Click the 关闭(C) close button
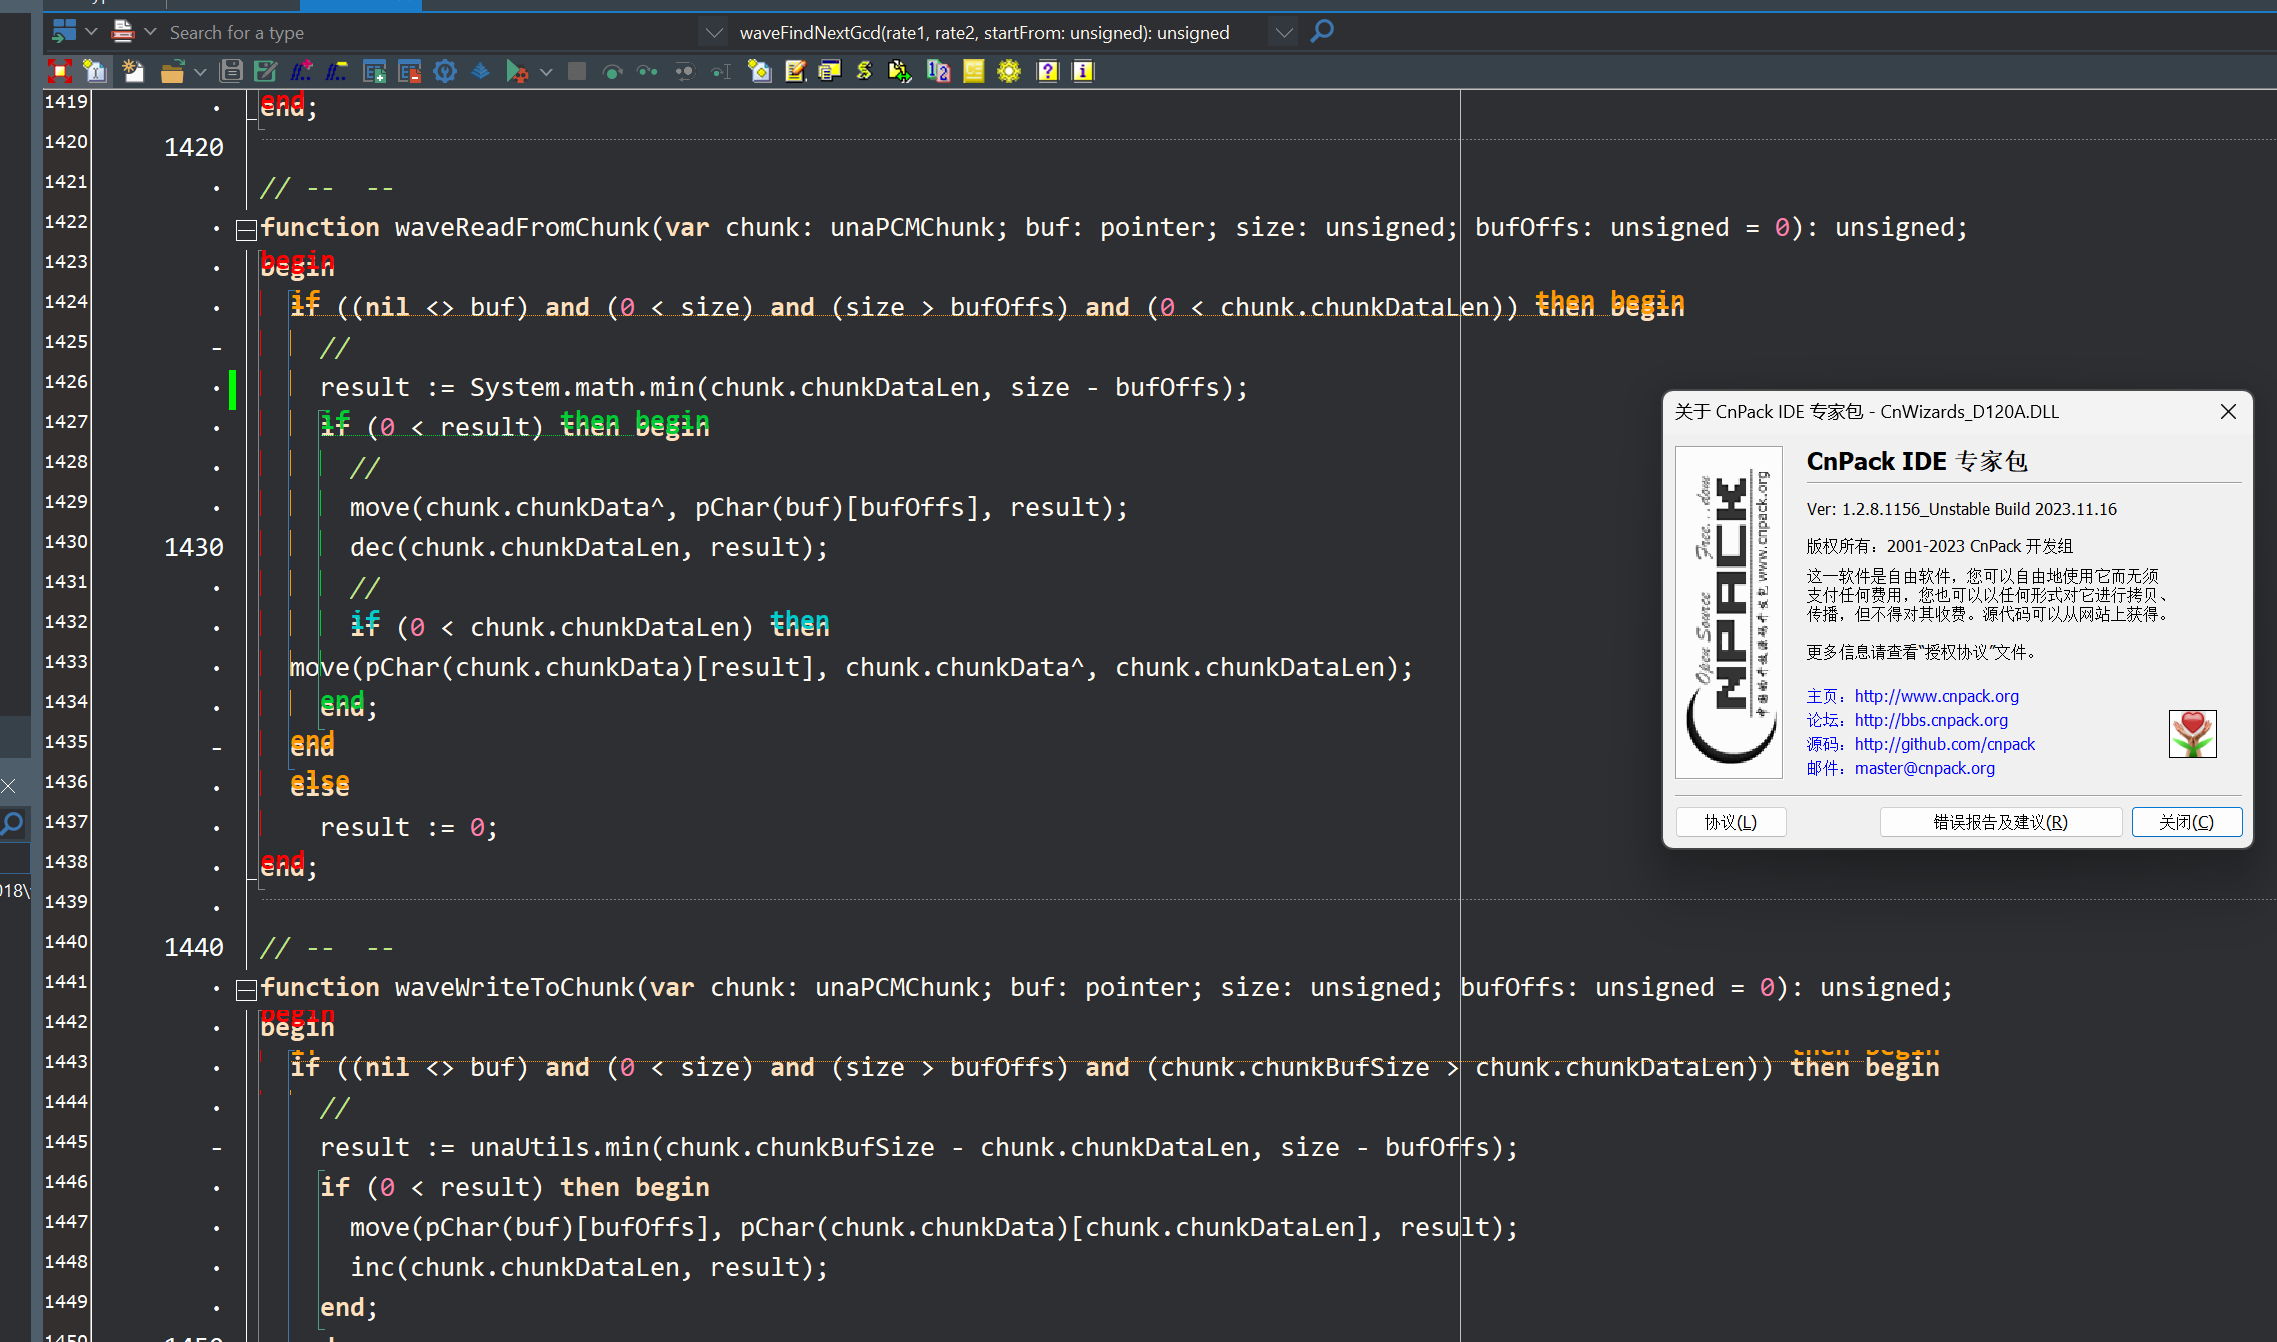This screenshot has width=2277, height=1342. [x=2187, y=822]
